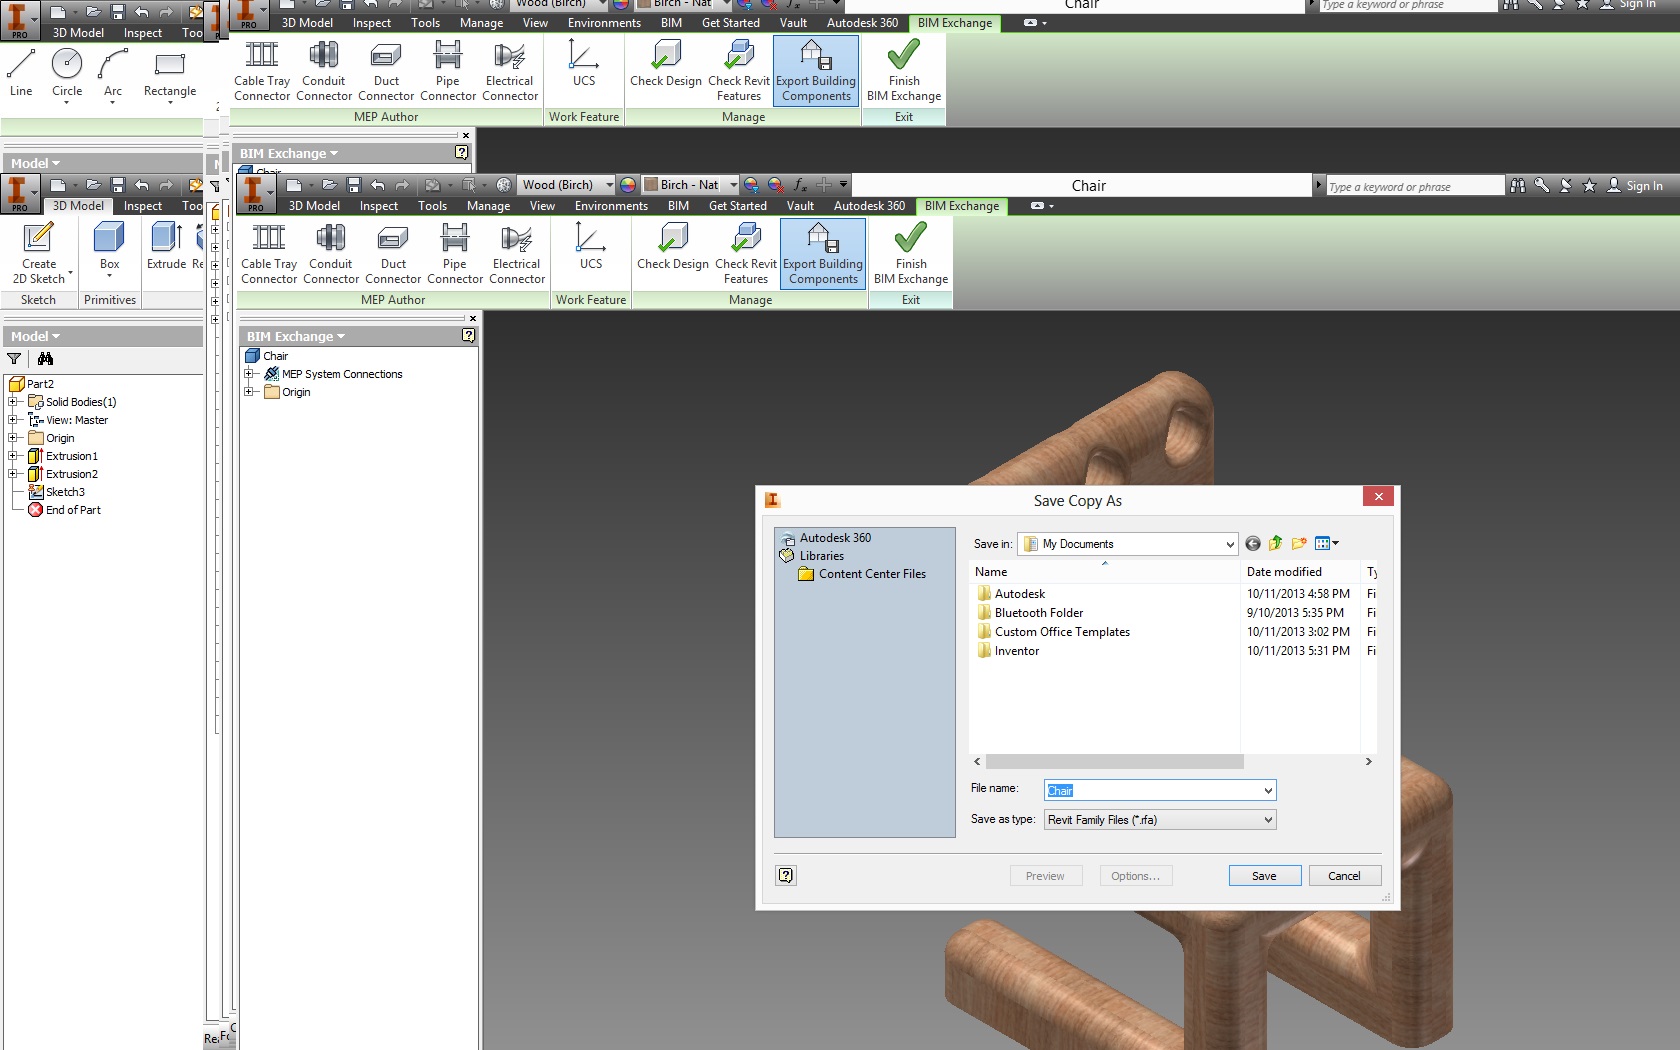
Task: Click the Model browser filter icon
Action: click(14, 359)
